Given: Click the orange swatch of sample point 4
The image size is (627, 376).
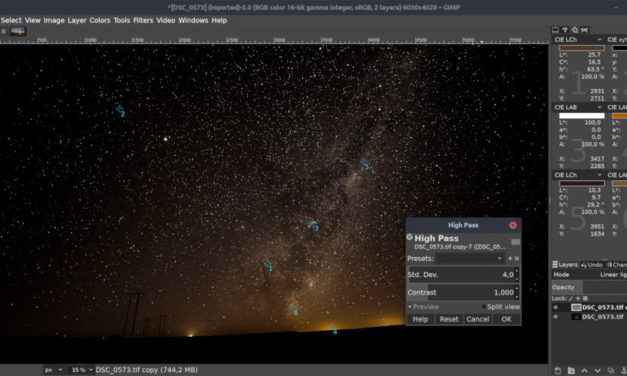Looking at the screenshot, I should click(619, 116).
